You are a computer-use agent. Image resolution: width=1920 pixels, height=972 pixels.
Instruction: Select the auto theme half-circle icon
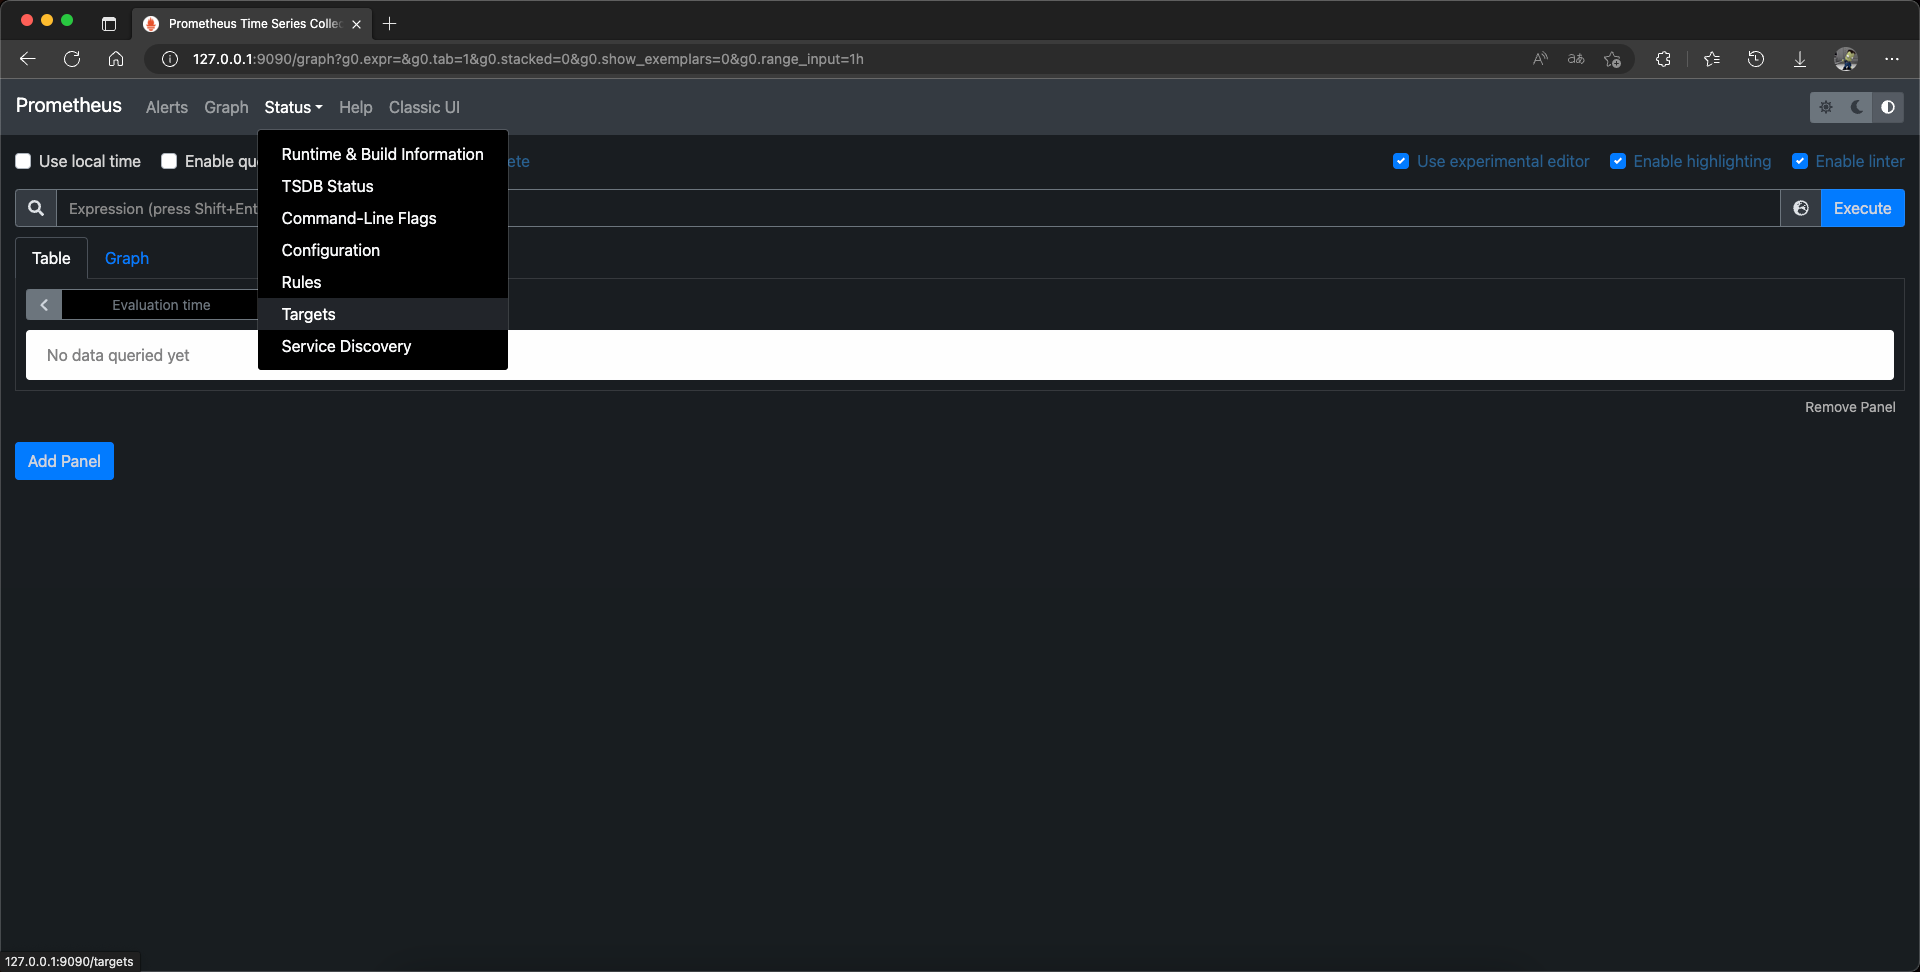tap(1888, 107)
